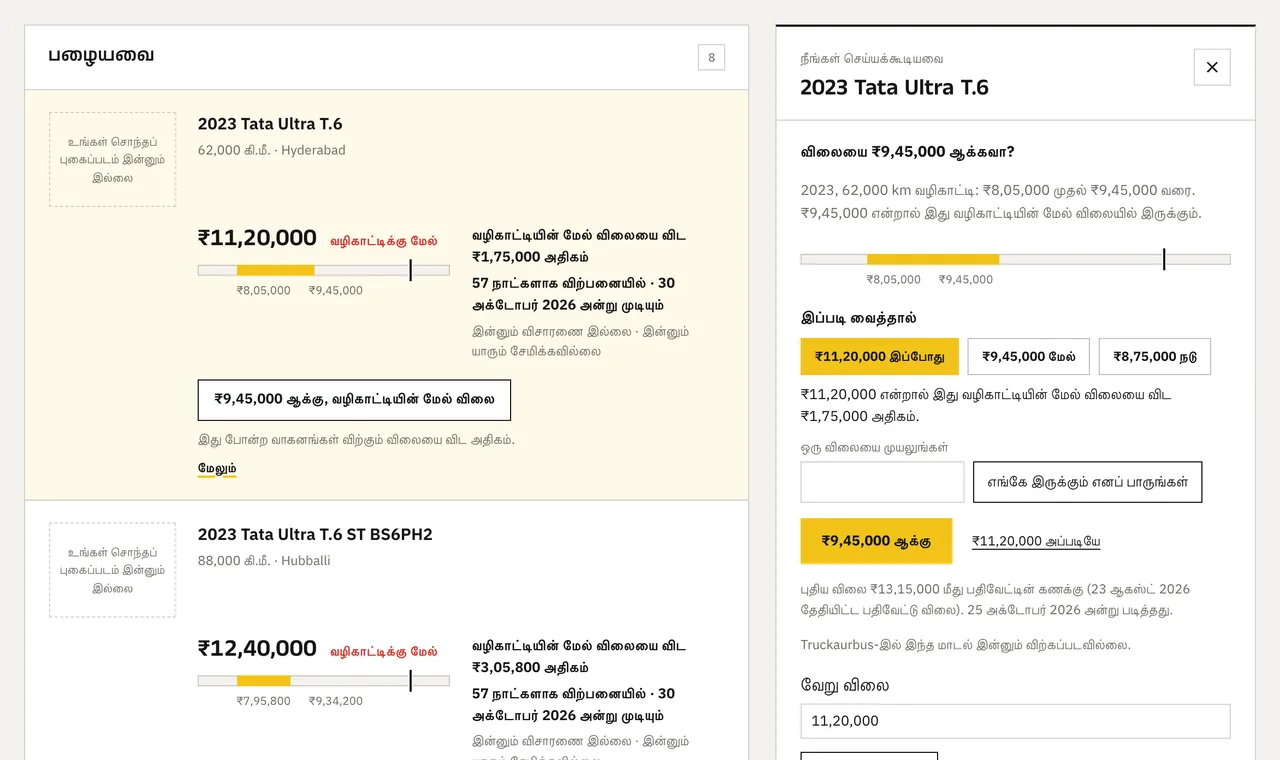1280x760 pixels.
Task: Close the 2023 Tata Ultra T.6 side panel
Action: click(x=1212, y=67)
